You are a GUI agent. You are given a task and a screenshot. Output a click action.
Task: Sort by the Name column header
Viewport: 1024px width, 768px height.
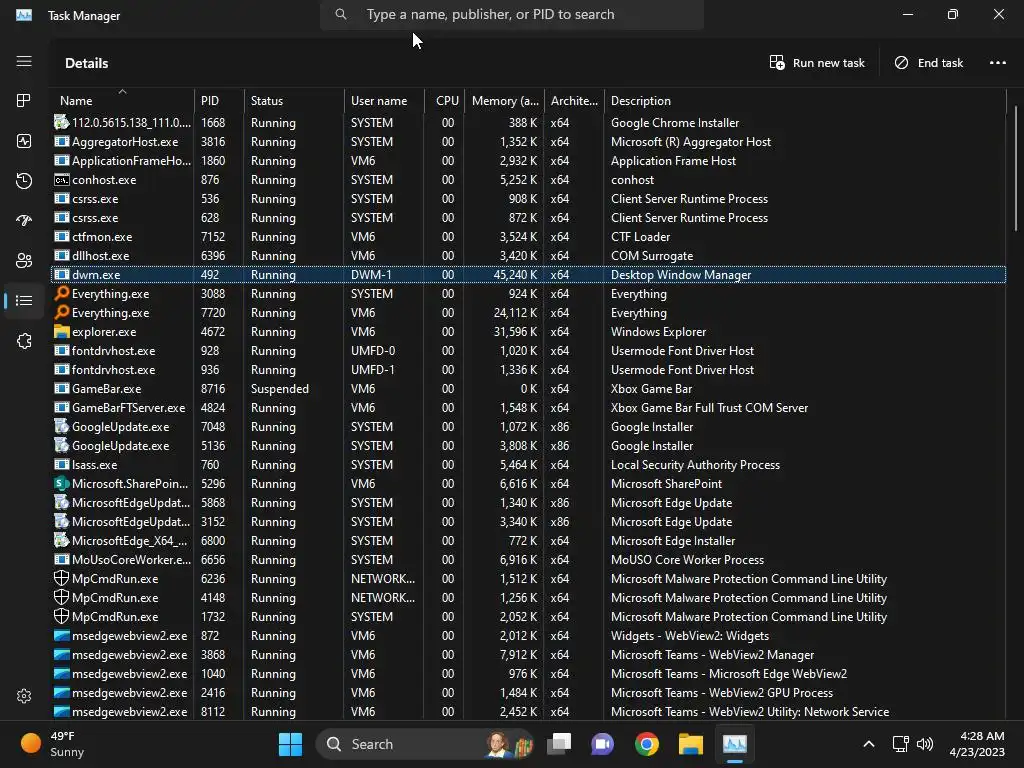[x=122, y=101]
